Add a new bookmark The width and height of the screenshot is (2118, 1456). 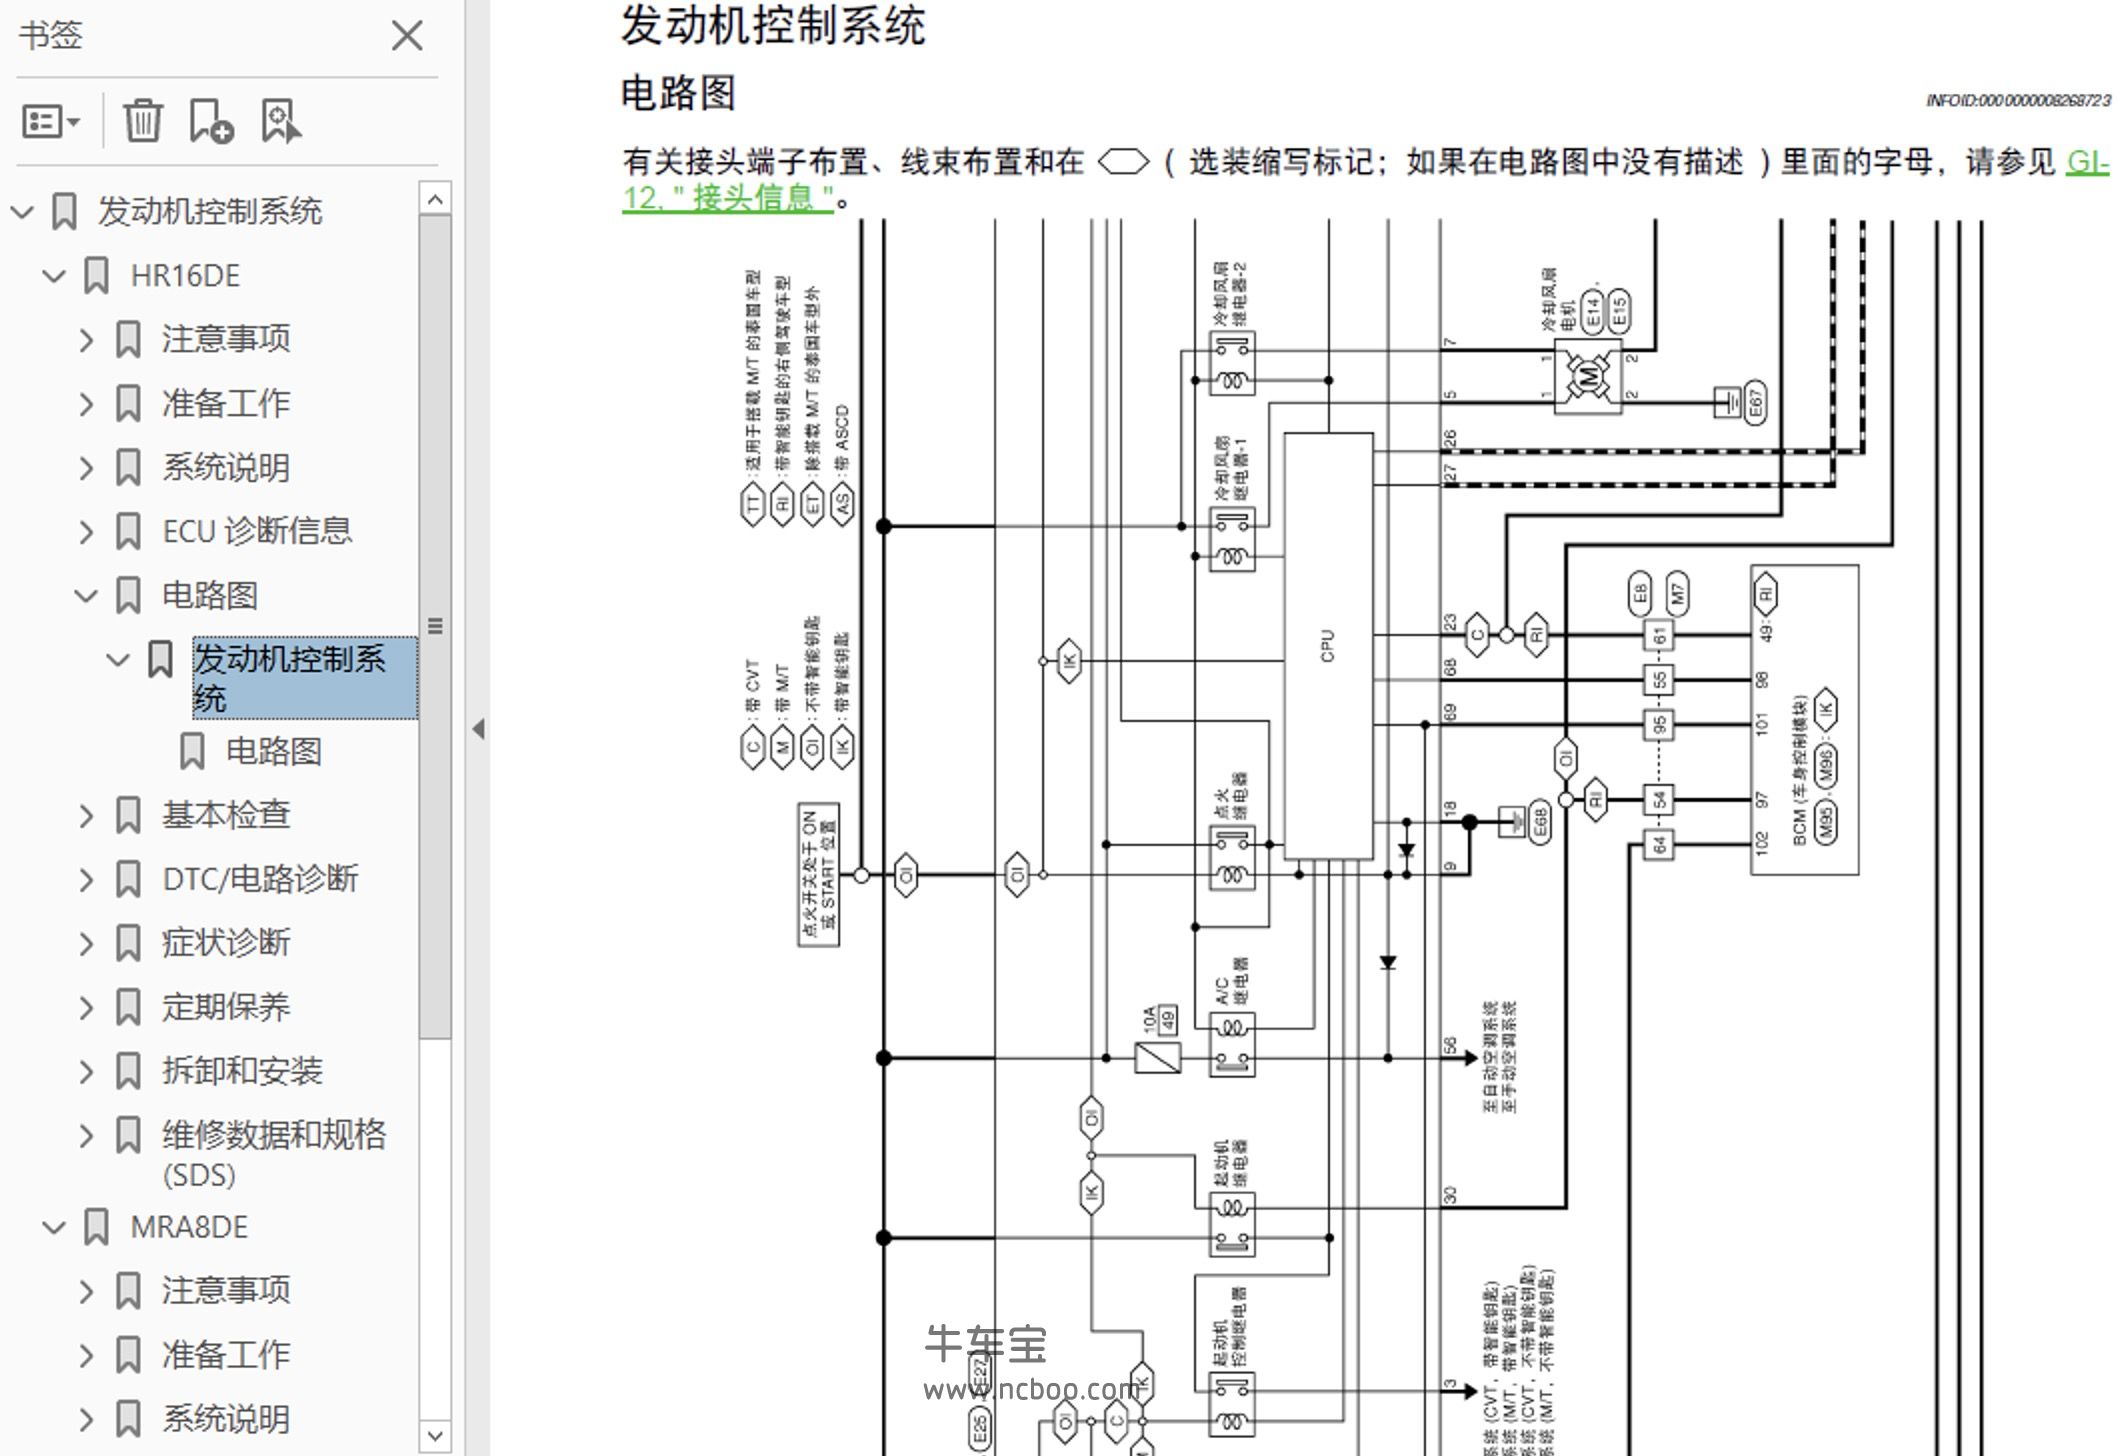point(211,121)
